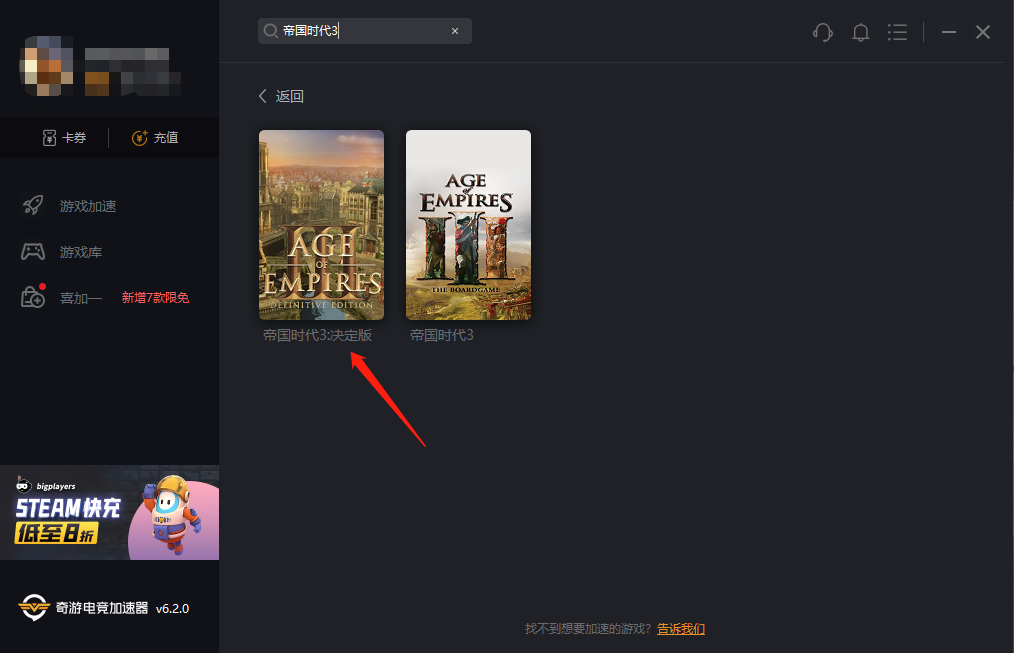Screen dimensions: 1014x653
Task: Click the 卡券 coupon icon
Action: (x=49, y=138)
